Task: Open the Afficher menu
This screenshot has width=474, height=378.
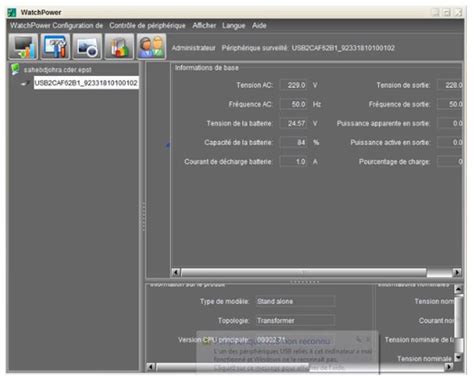Action: 204,26
